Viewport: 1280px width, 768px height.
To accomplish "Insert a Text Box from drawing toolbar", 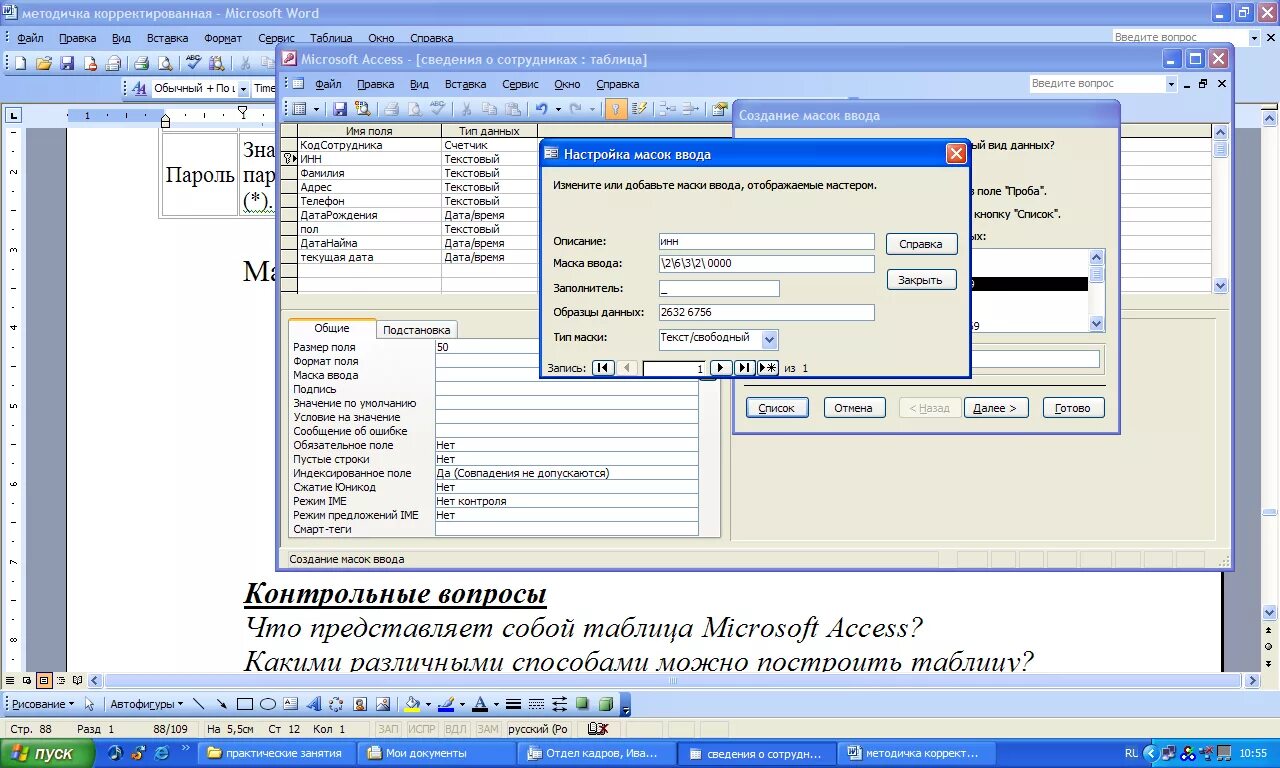I will 290,704.
